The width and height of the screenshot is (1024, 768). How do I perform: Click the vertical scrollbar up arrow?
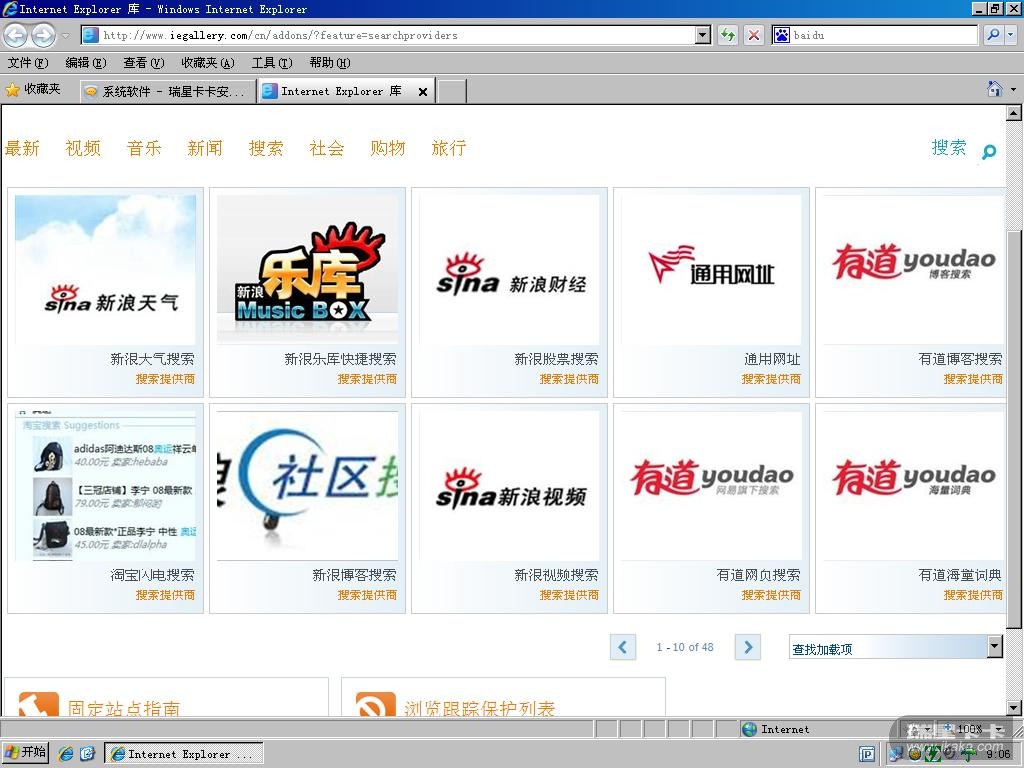tap(1014, 113)
